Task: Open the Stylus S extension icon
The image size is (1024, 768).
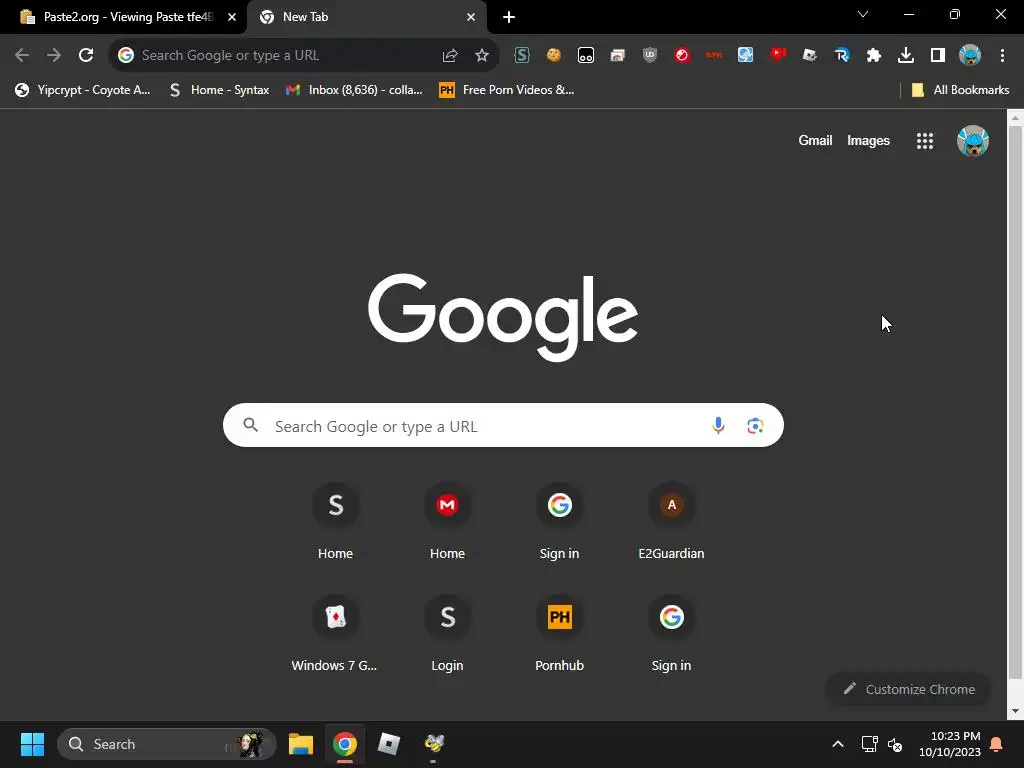Action: tap(522, 56)
